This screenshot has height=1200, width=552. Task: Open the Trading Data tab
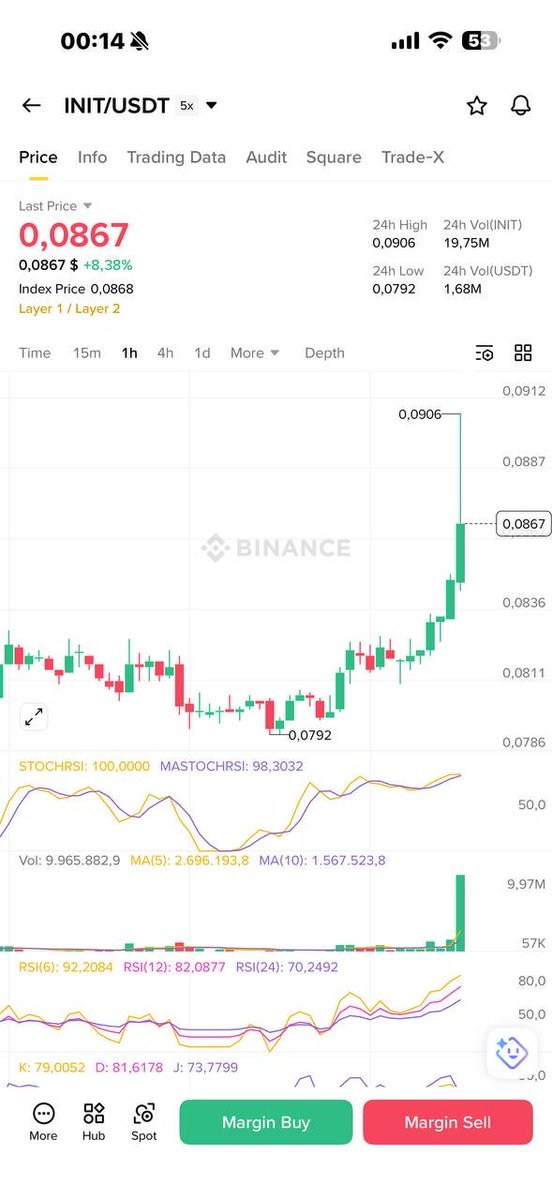tap(176, 157)
